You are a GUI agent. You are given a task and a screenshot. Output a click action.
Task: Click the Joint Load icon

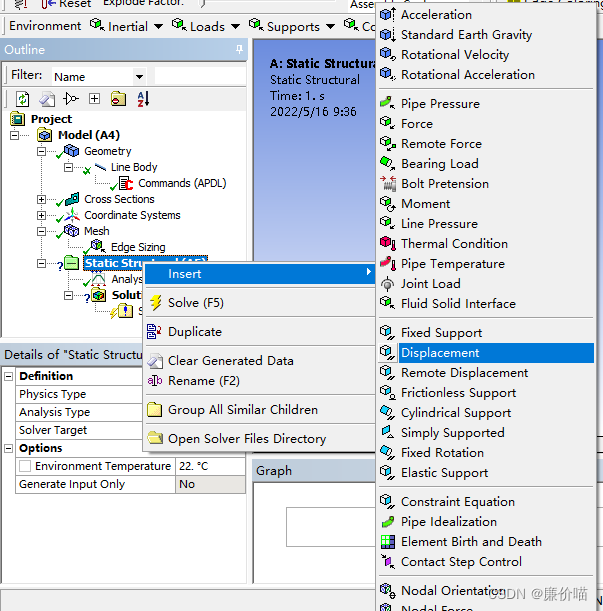(387, 284)
